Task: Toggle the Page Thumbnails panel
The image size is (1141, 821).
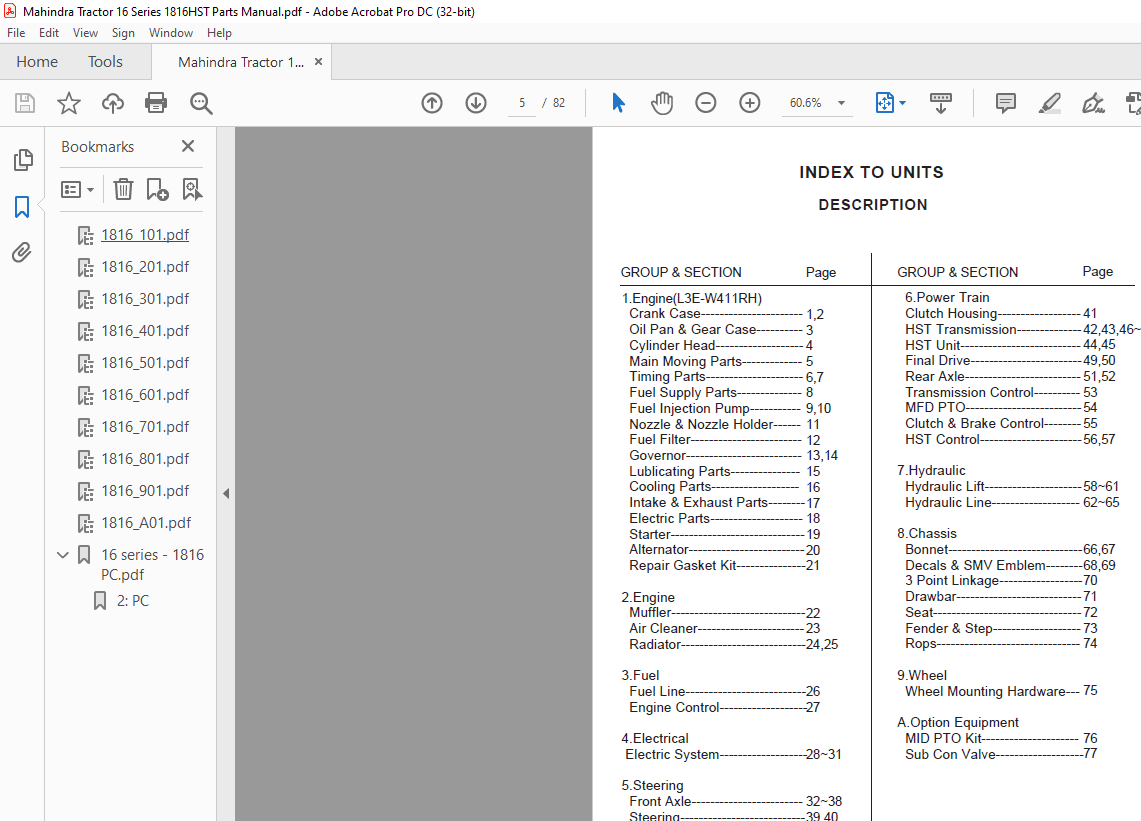Action: point(22,160)
